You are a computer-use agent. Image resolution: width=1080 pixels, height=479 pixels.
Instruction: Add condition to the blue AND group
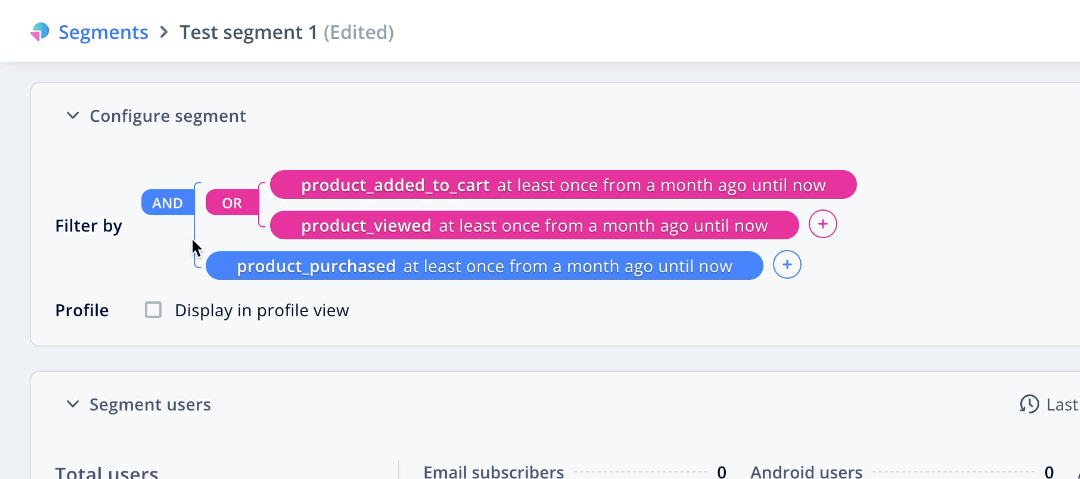click(x=788, y=266)
